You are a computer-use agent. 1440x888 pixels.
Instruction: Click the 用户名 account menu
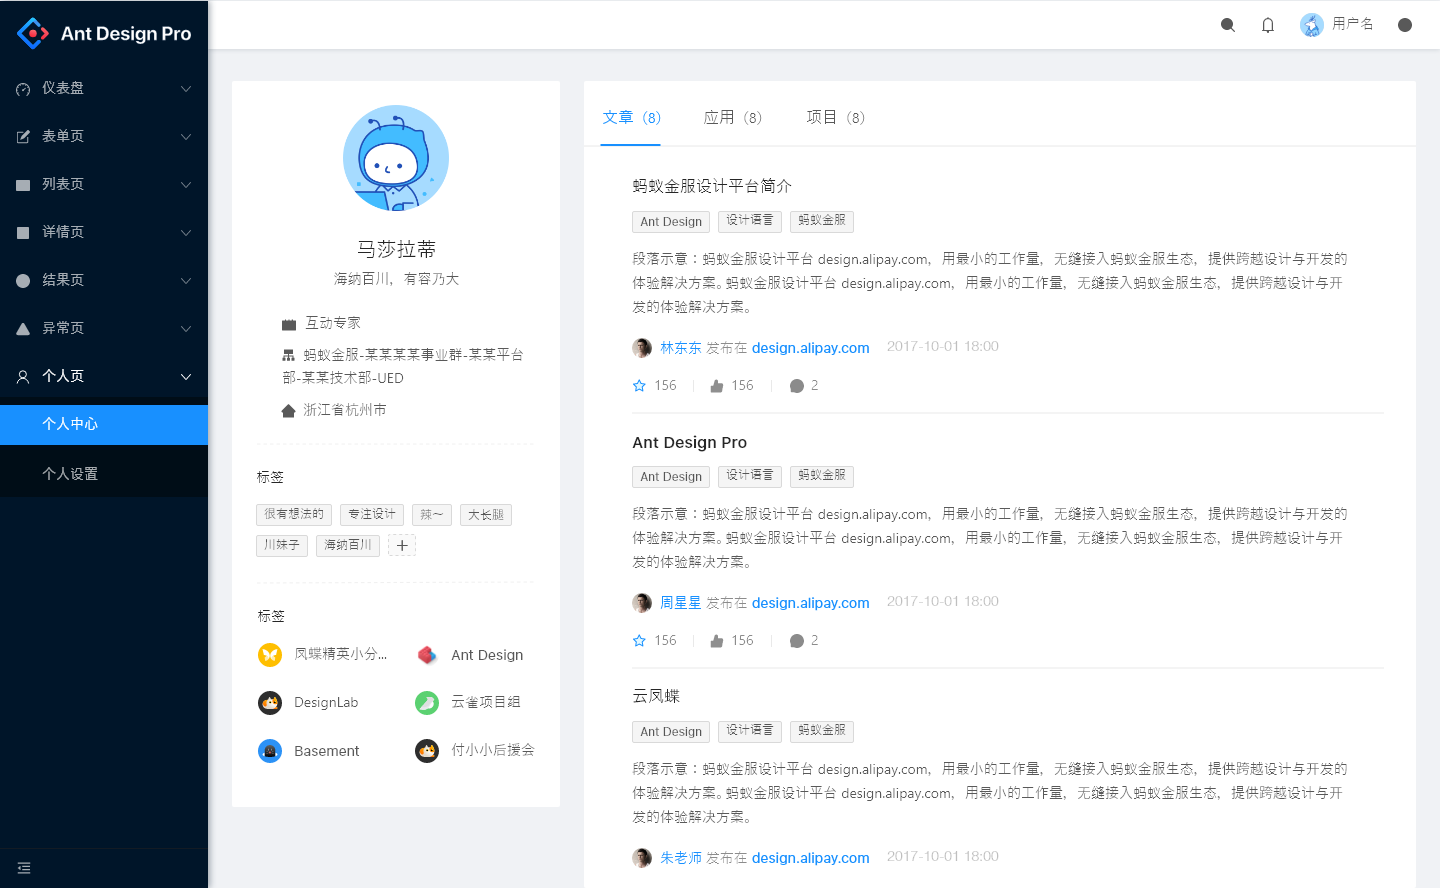pyautogui.click(x=1337, y=25)
